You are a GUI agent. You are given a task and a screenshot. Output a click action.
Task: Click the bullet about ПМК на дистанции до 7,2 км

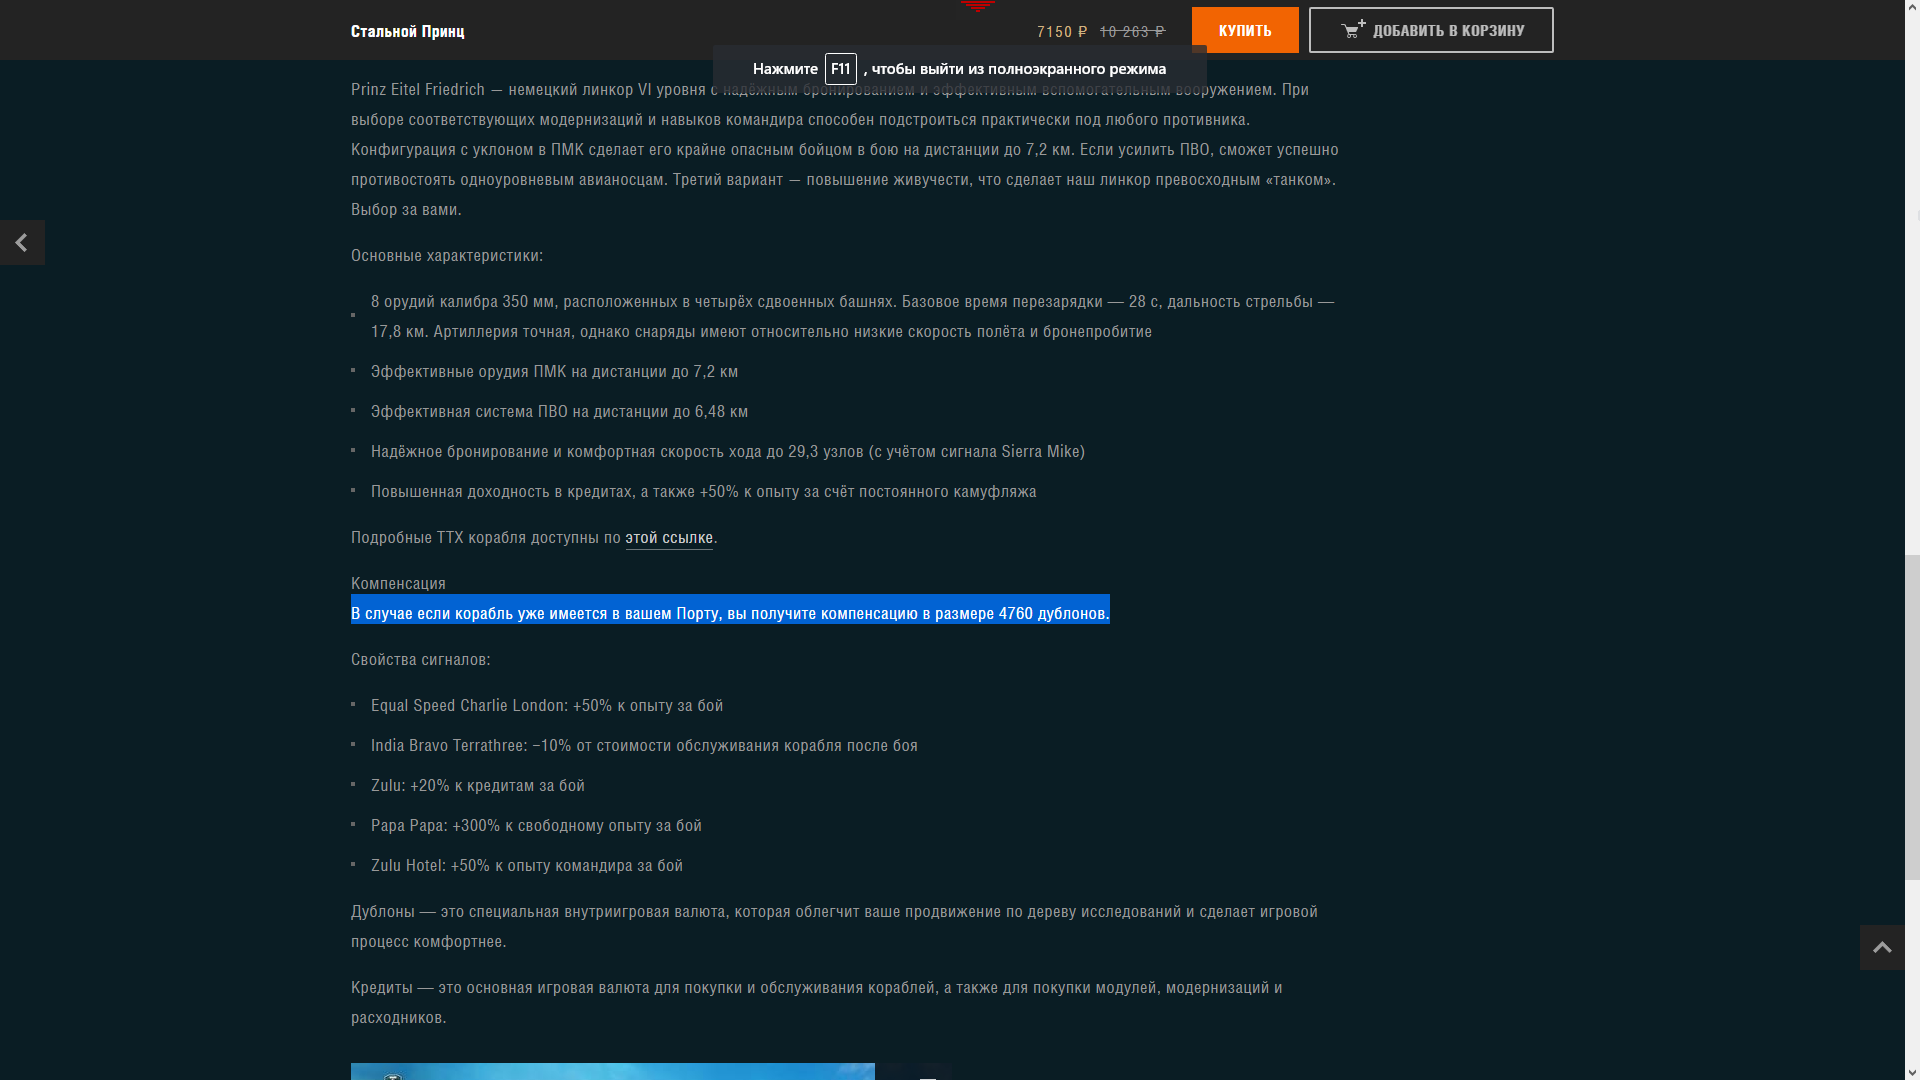point(554,371)
